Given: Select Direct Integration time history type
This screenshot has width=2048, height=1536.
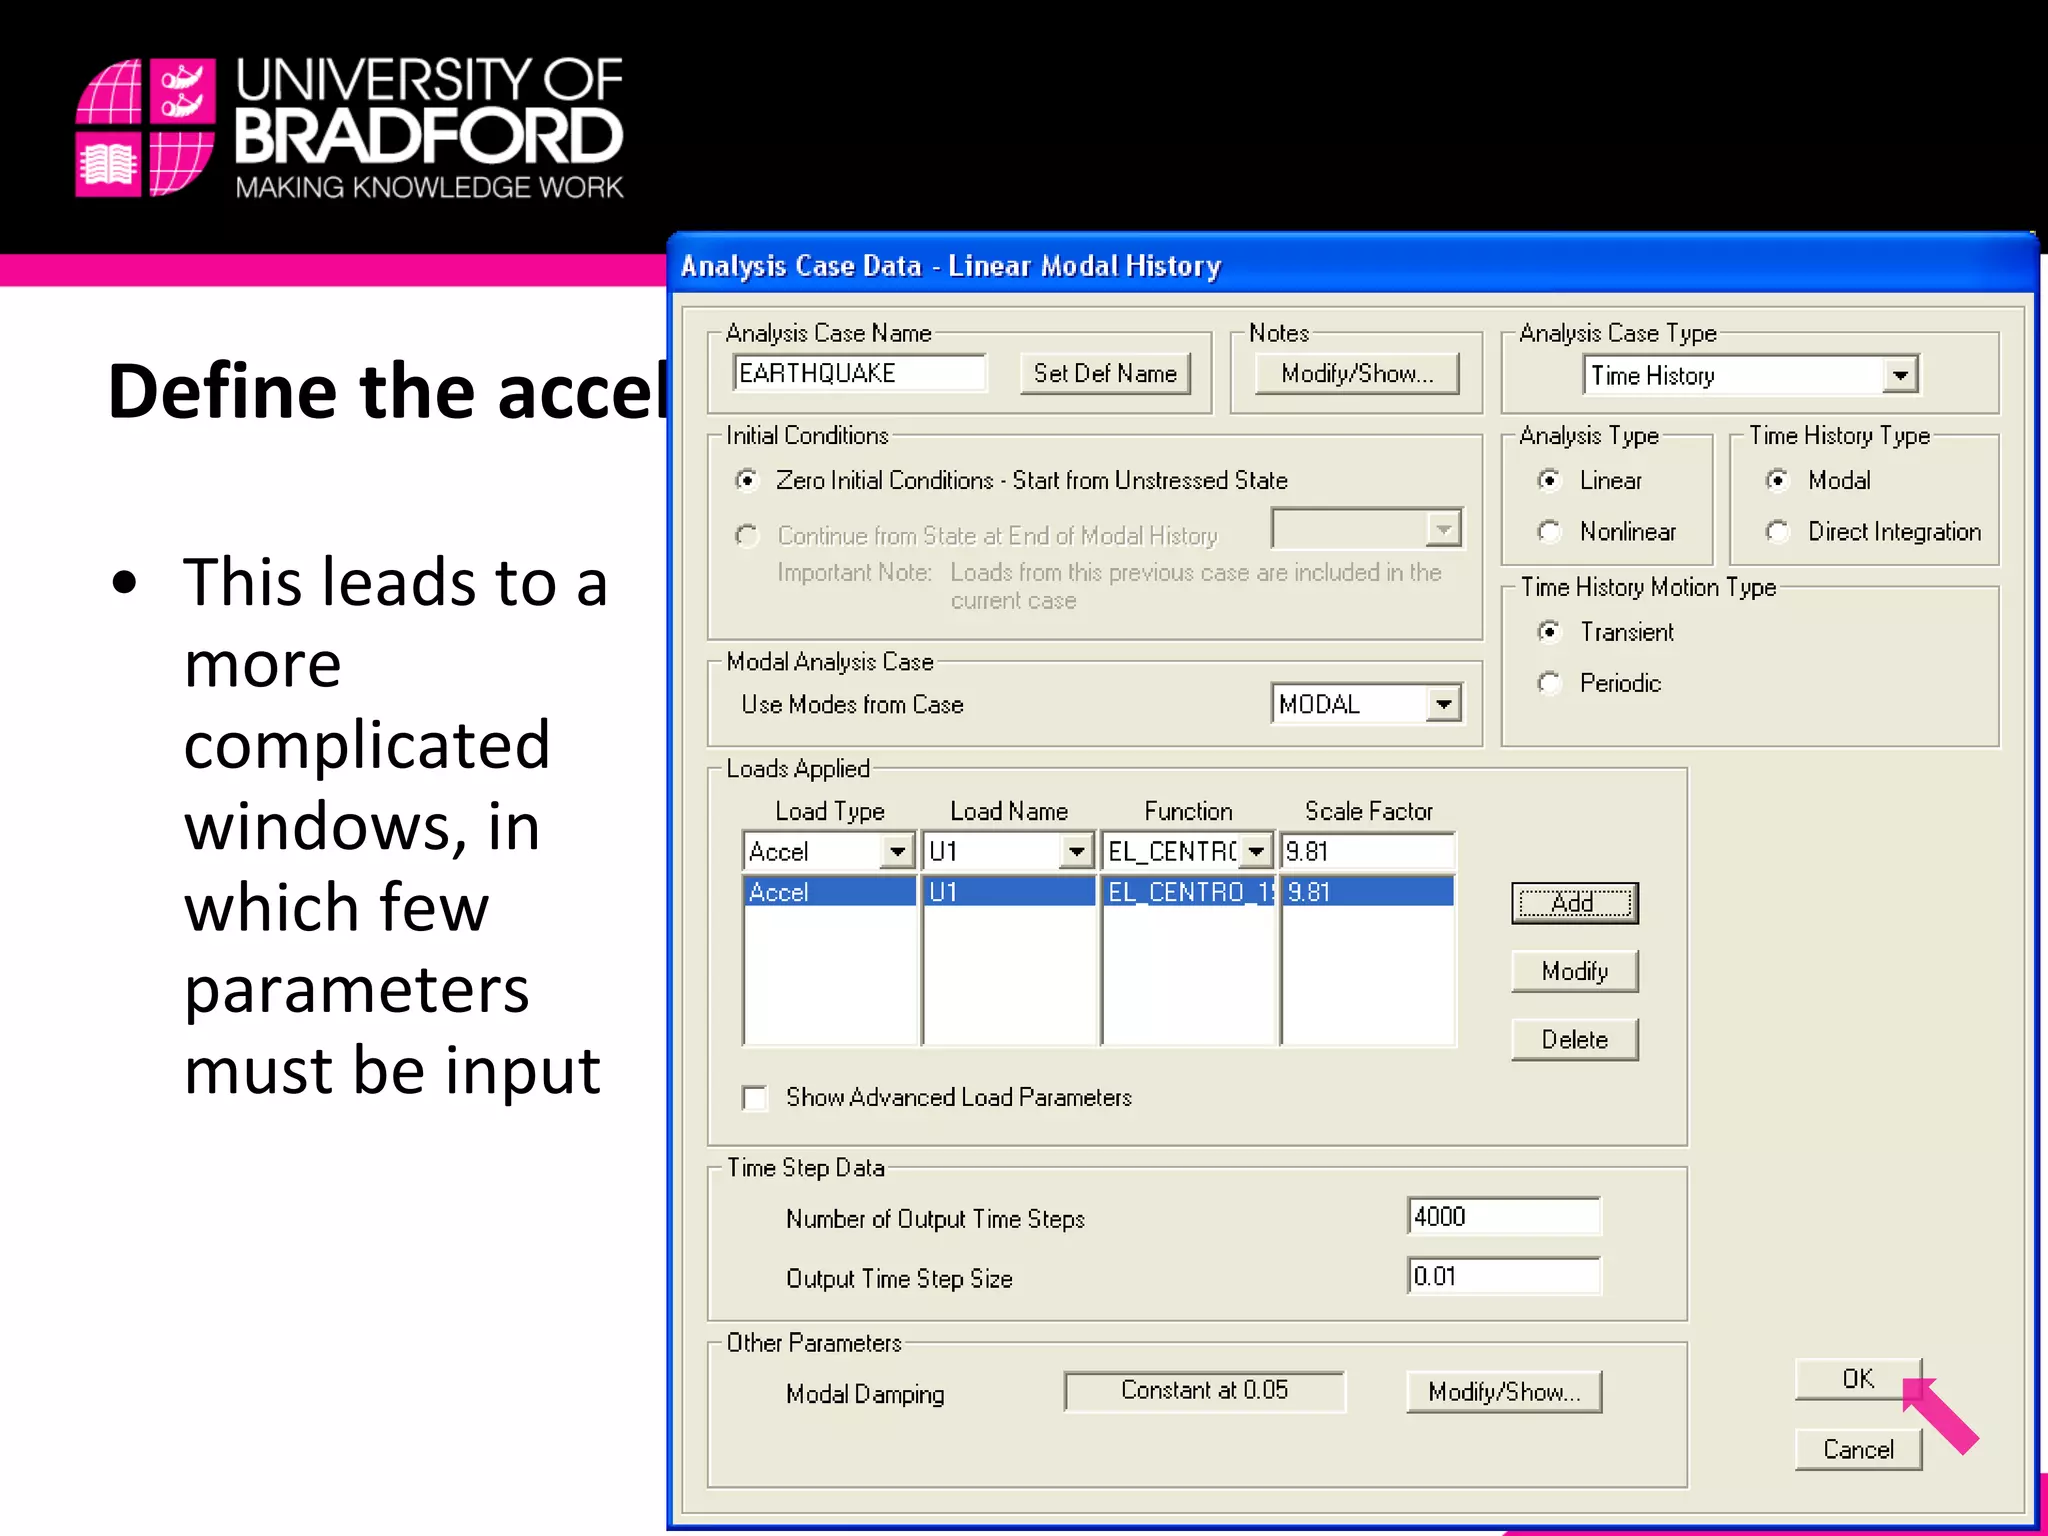Looking at the screenshot, I should (x=1777, y=531).
